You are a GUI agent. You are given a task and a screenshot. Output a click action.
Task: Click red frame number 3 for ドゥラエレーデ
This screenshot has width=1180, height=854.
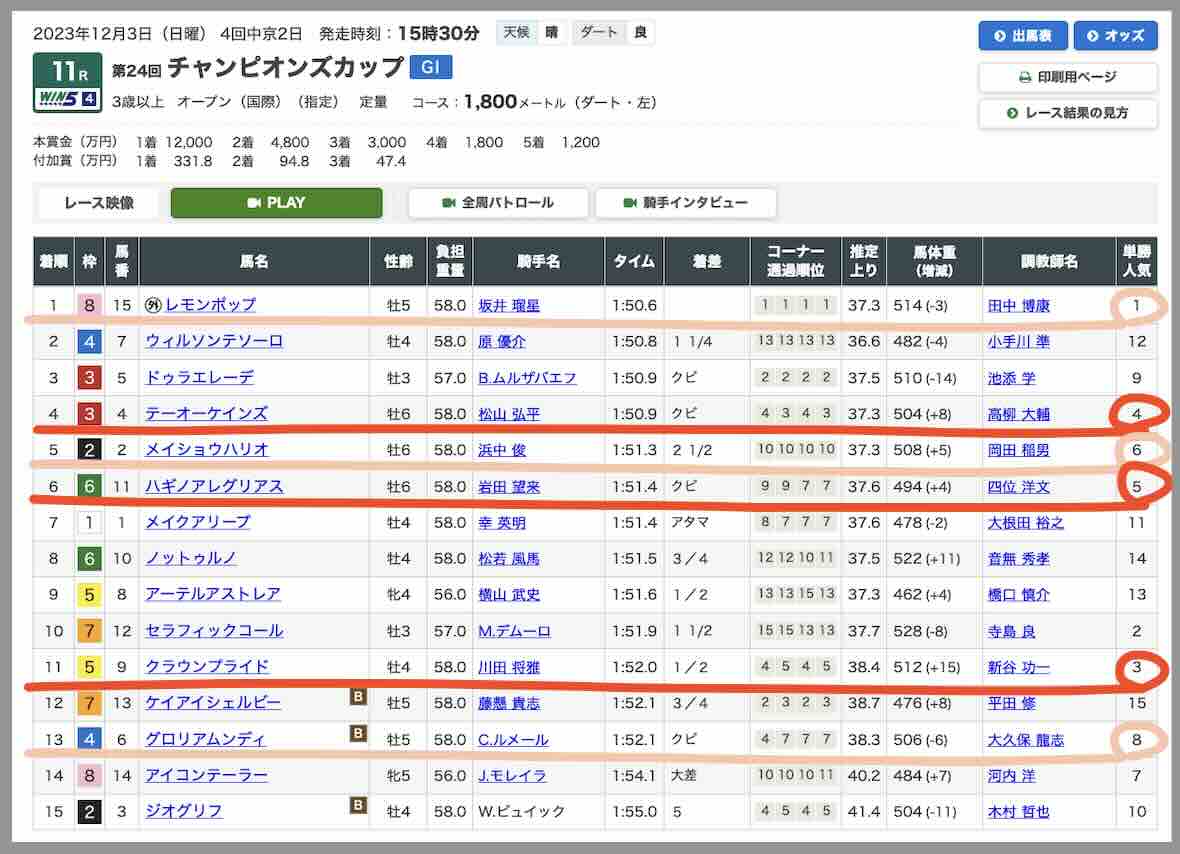pos(90,377)
